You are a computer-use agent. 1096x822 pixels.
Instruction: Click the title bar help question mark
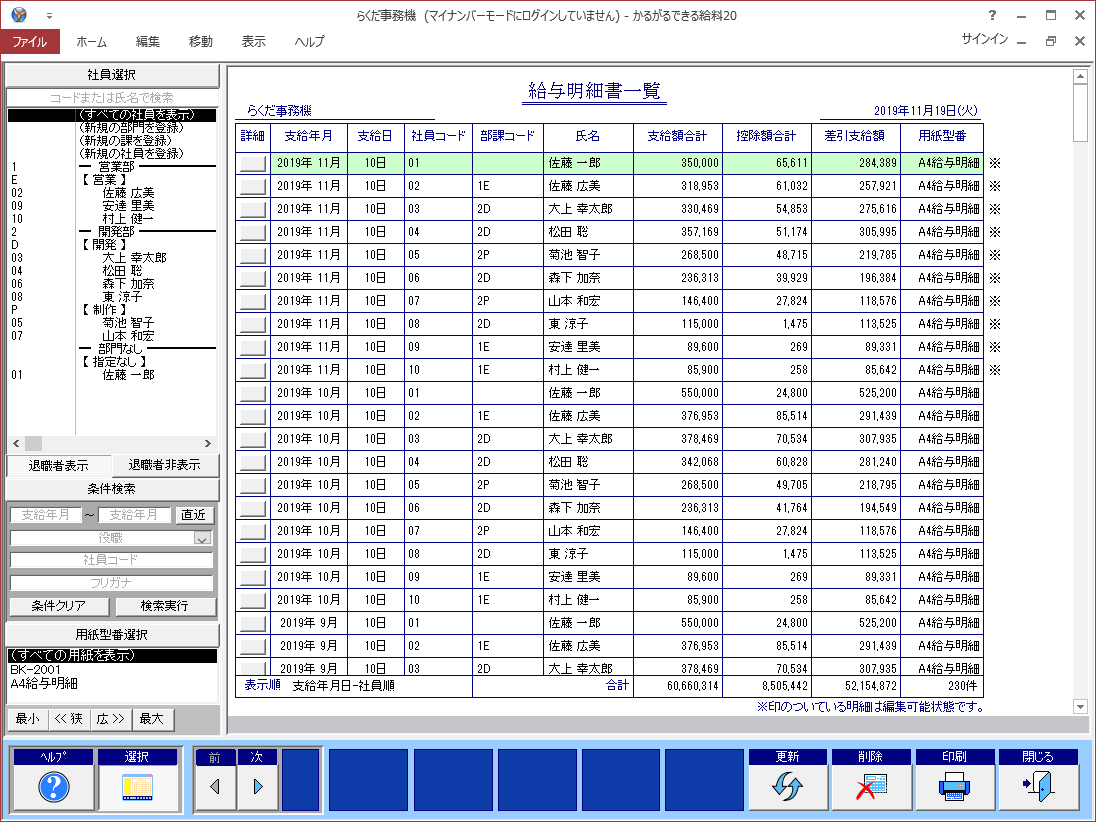coord(992,15)
